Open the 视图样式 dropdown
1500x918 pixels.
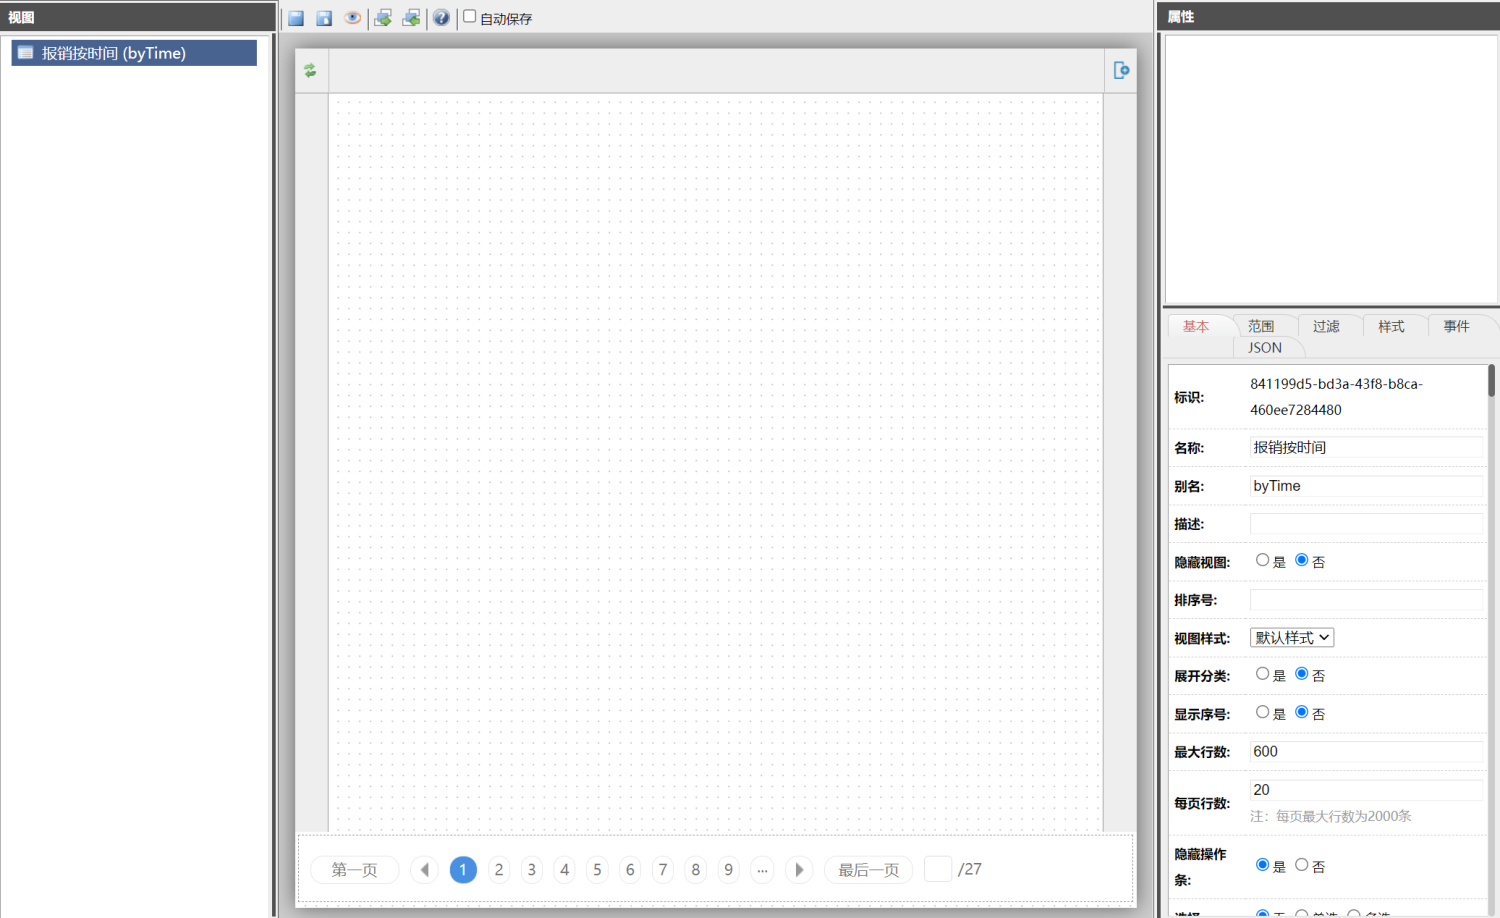click(x=1291, y=638)
